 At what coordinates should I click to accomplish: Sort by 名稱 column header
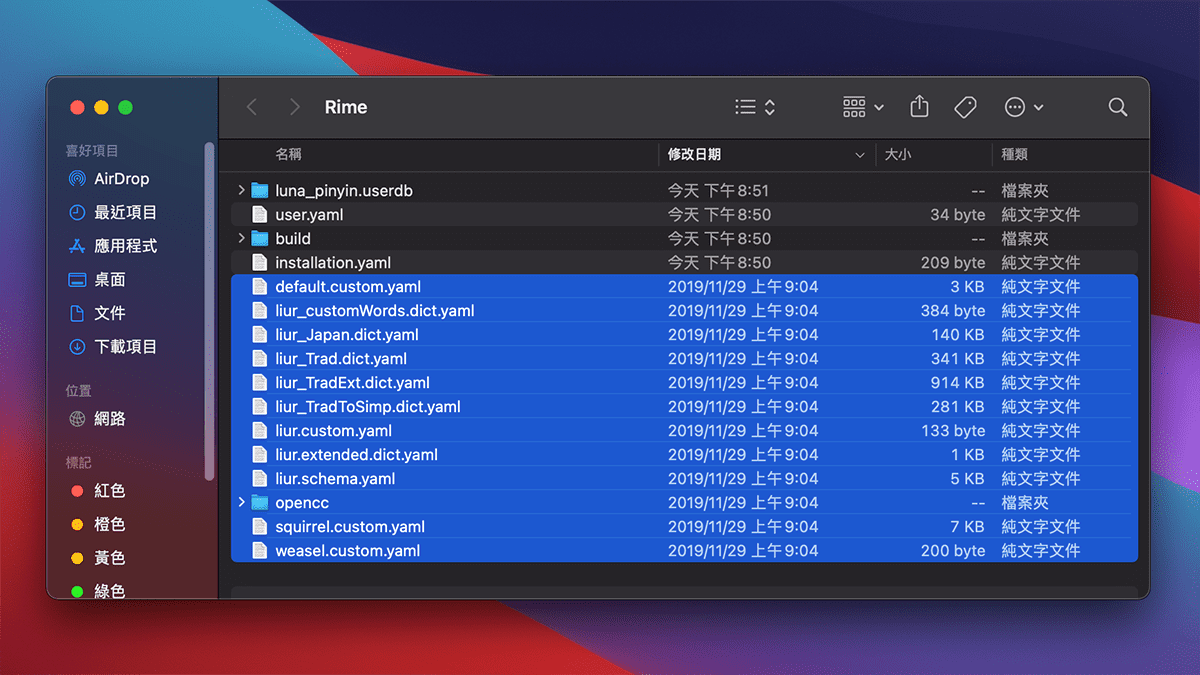coord(288,155)
